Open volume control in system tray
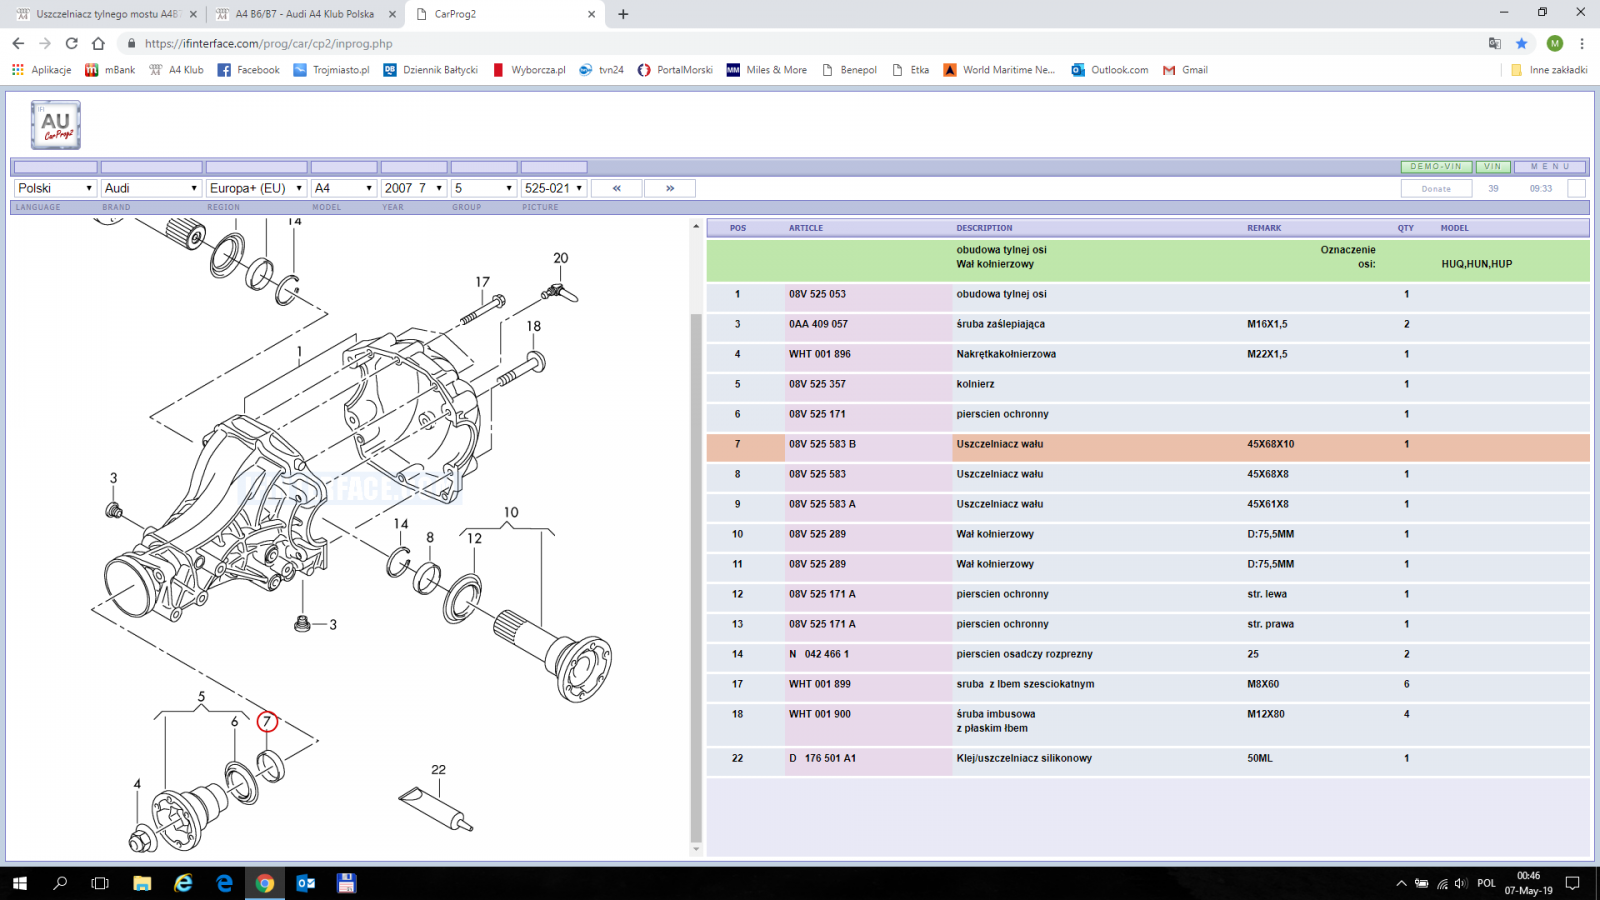This screenshot has height=900, width=1600. pos(1461,883)
